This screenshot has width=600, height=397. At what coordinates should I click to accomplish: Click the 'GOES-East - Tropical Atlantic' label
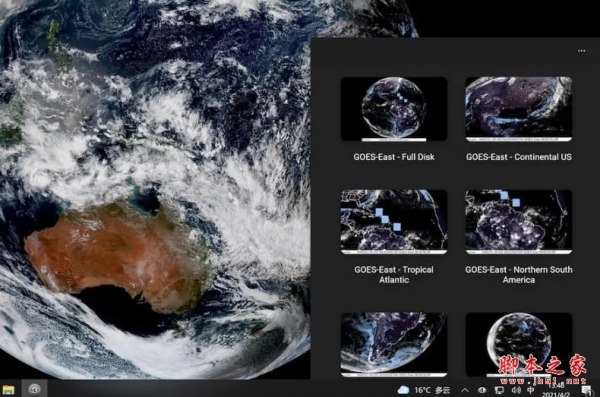394,274
